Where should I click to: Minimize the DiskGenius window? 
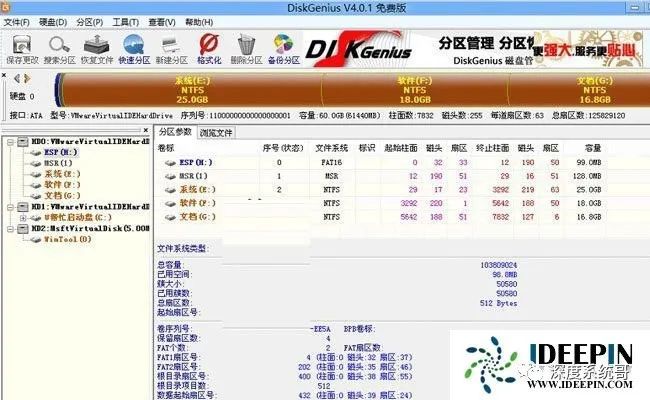pyautogui.click(x=635, y=7)
